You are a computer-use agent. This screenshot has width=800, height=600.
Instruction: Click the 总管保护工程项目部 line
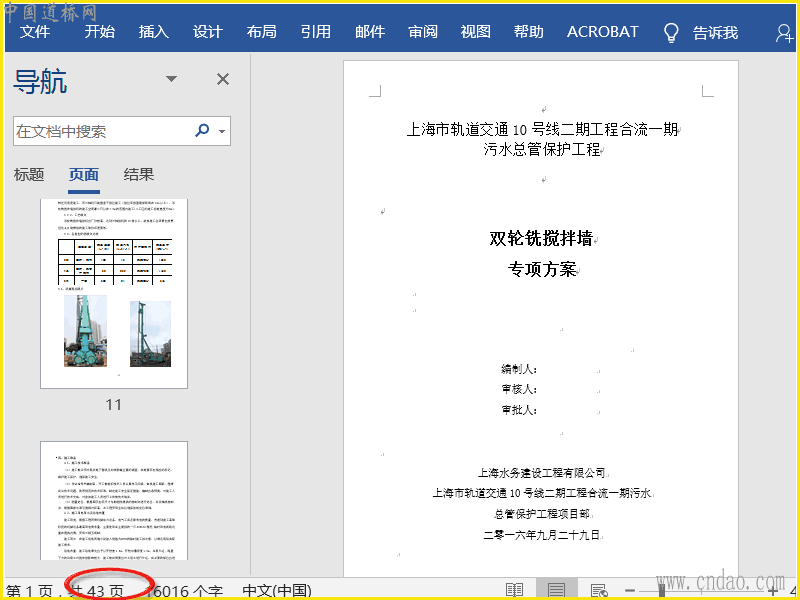(x=541, y=514)
